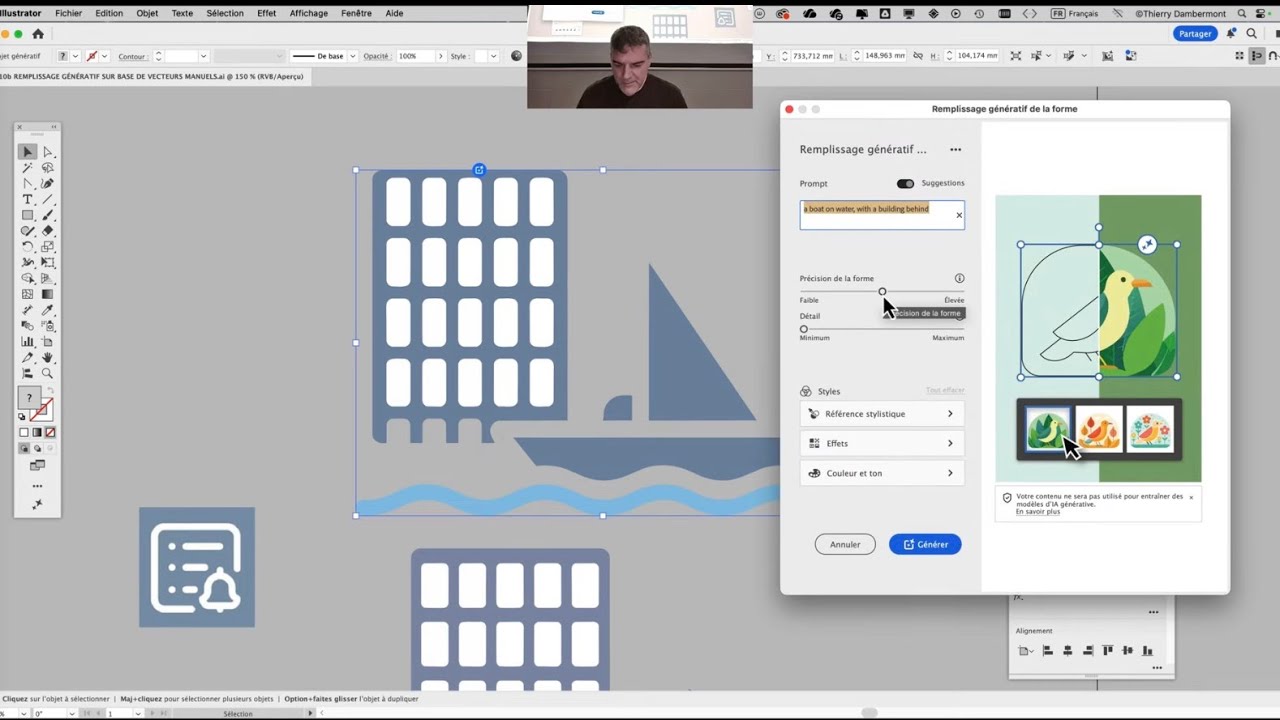Expand the Opacité arrow options
The image size is (1280, 720).
tap(440, 56)
